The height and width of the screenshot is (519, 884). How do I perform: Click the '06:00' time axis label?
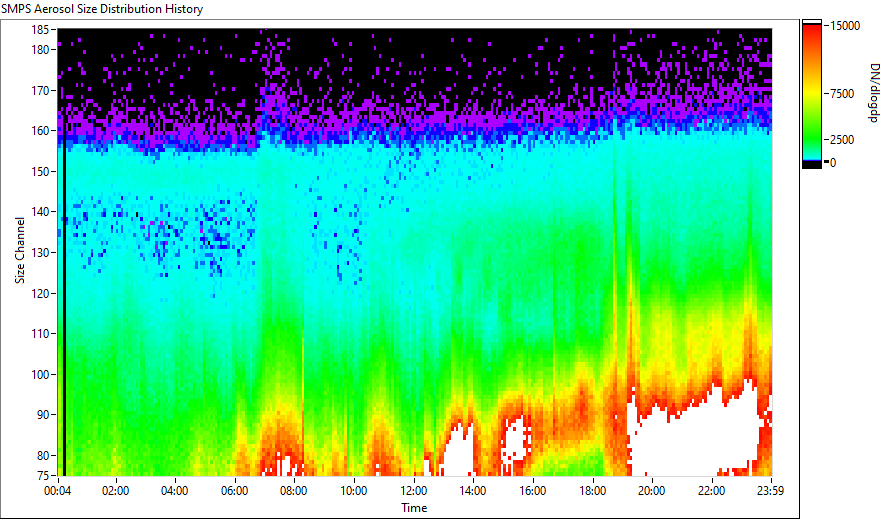click(235, 491)
